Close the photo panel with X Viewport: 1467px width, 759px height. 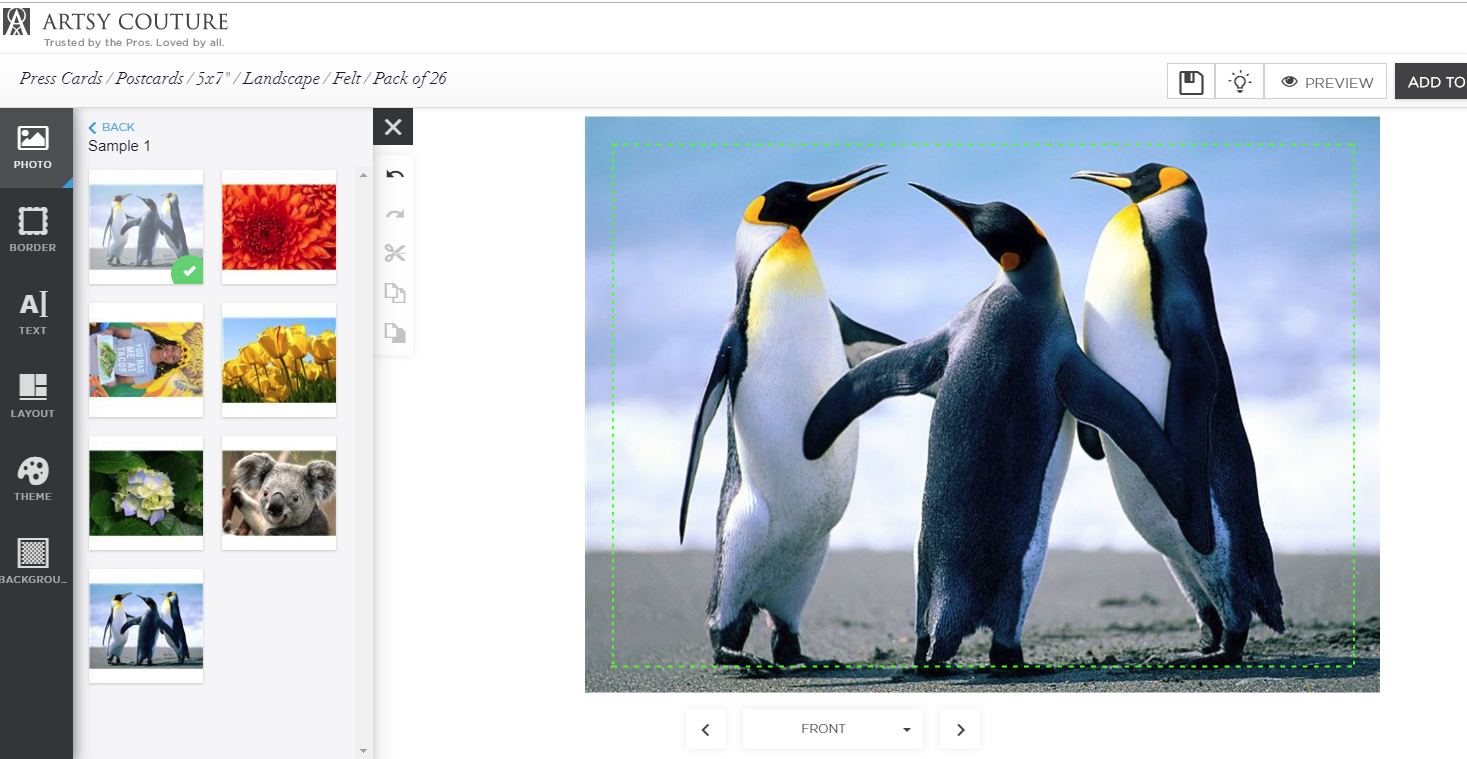393,127
